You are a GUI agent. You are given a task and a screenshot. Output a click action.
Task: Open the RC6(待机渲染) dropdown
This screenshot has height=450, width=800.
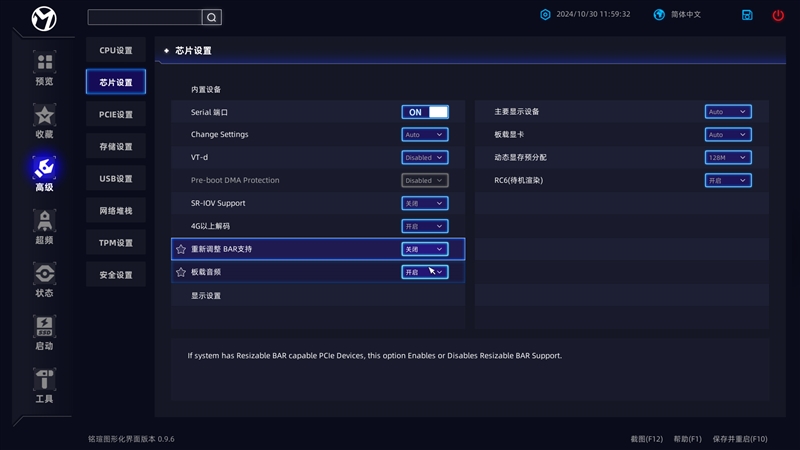click(x=728, y=181)
